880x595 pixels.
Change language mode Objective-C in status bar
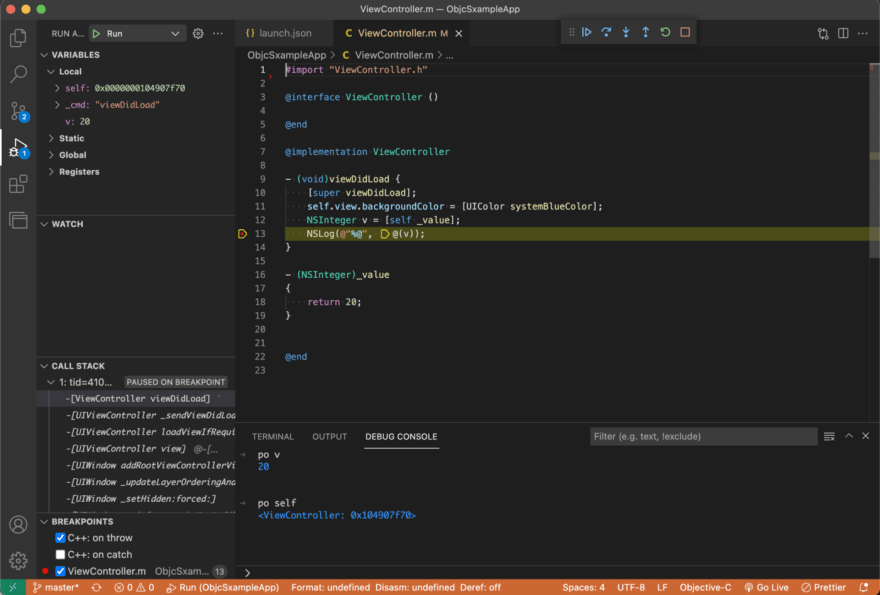(705, 587)
